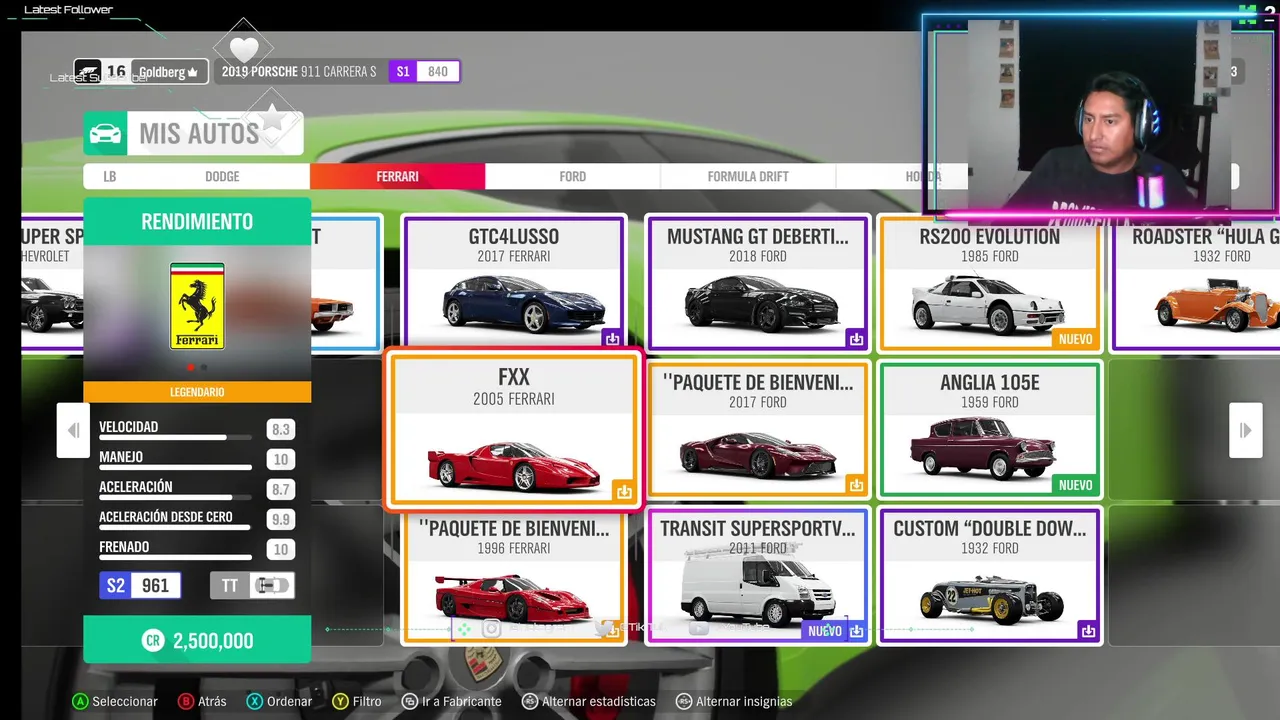The height and width of the screenshot is (720, 1280).
Task: Click the download icon on the Mustang GT card
Action: (856, 339)
